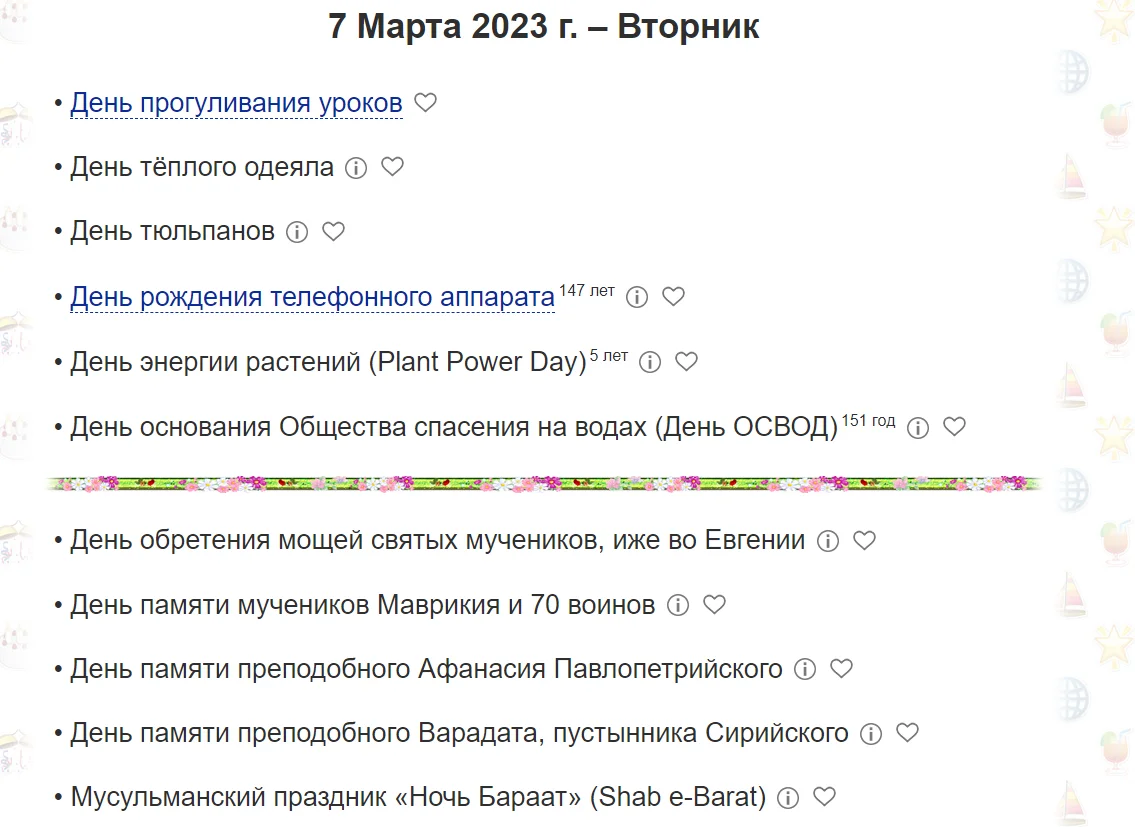Open info for "Ночь Бараат" holiday
Viewport: 1135px width, 827px height.
coord(790,797)
